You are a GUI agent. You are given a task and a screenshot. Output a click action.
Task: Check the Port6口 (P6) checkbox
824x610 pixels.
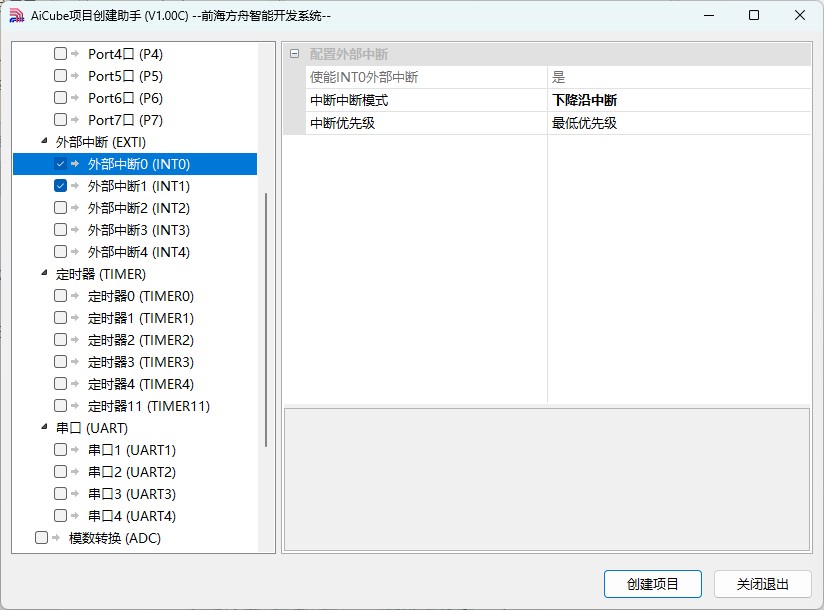pyautogui.click(x=60, y=98)
